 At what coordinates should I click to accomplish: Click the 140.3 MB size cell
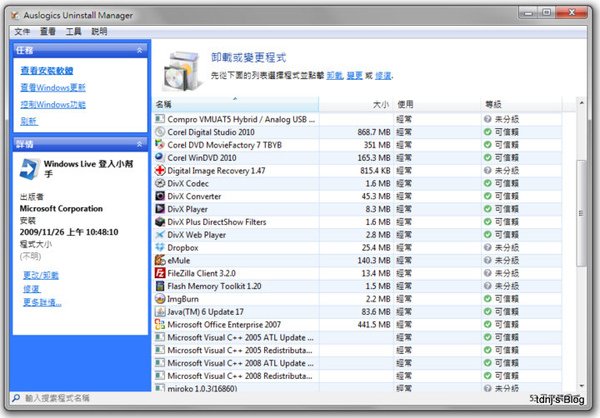[x=374, y=260]
